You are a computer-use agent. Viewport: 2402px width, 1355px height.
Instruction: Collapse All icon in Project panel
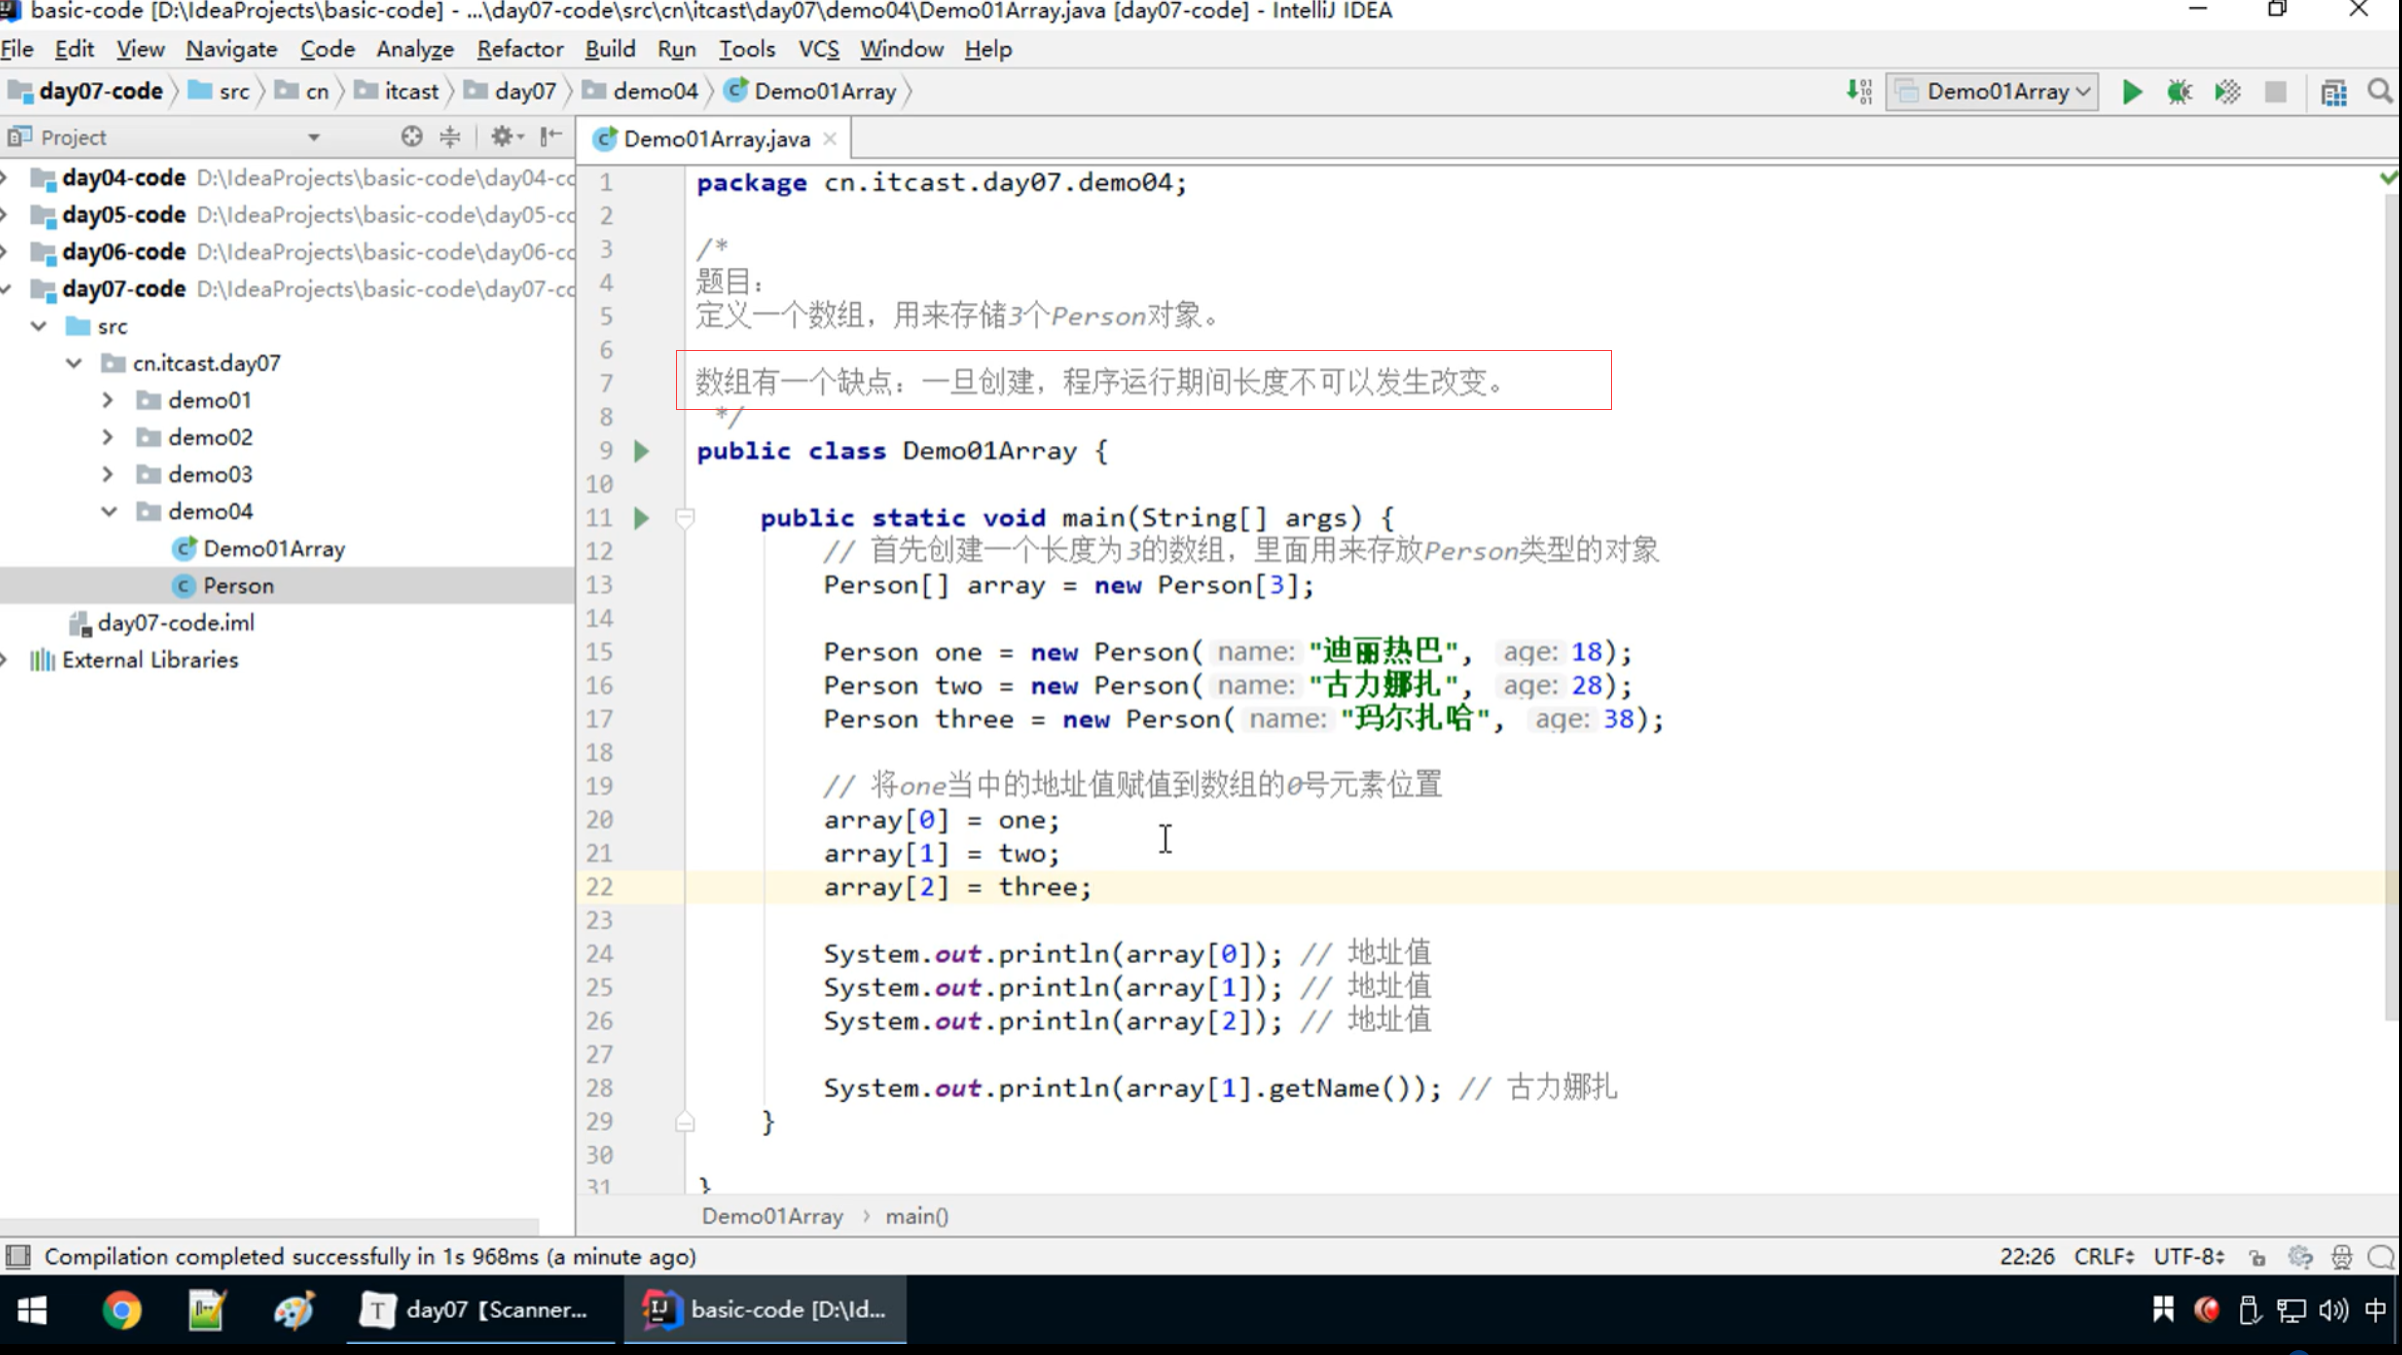pos(450,137)
